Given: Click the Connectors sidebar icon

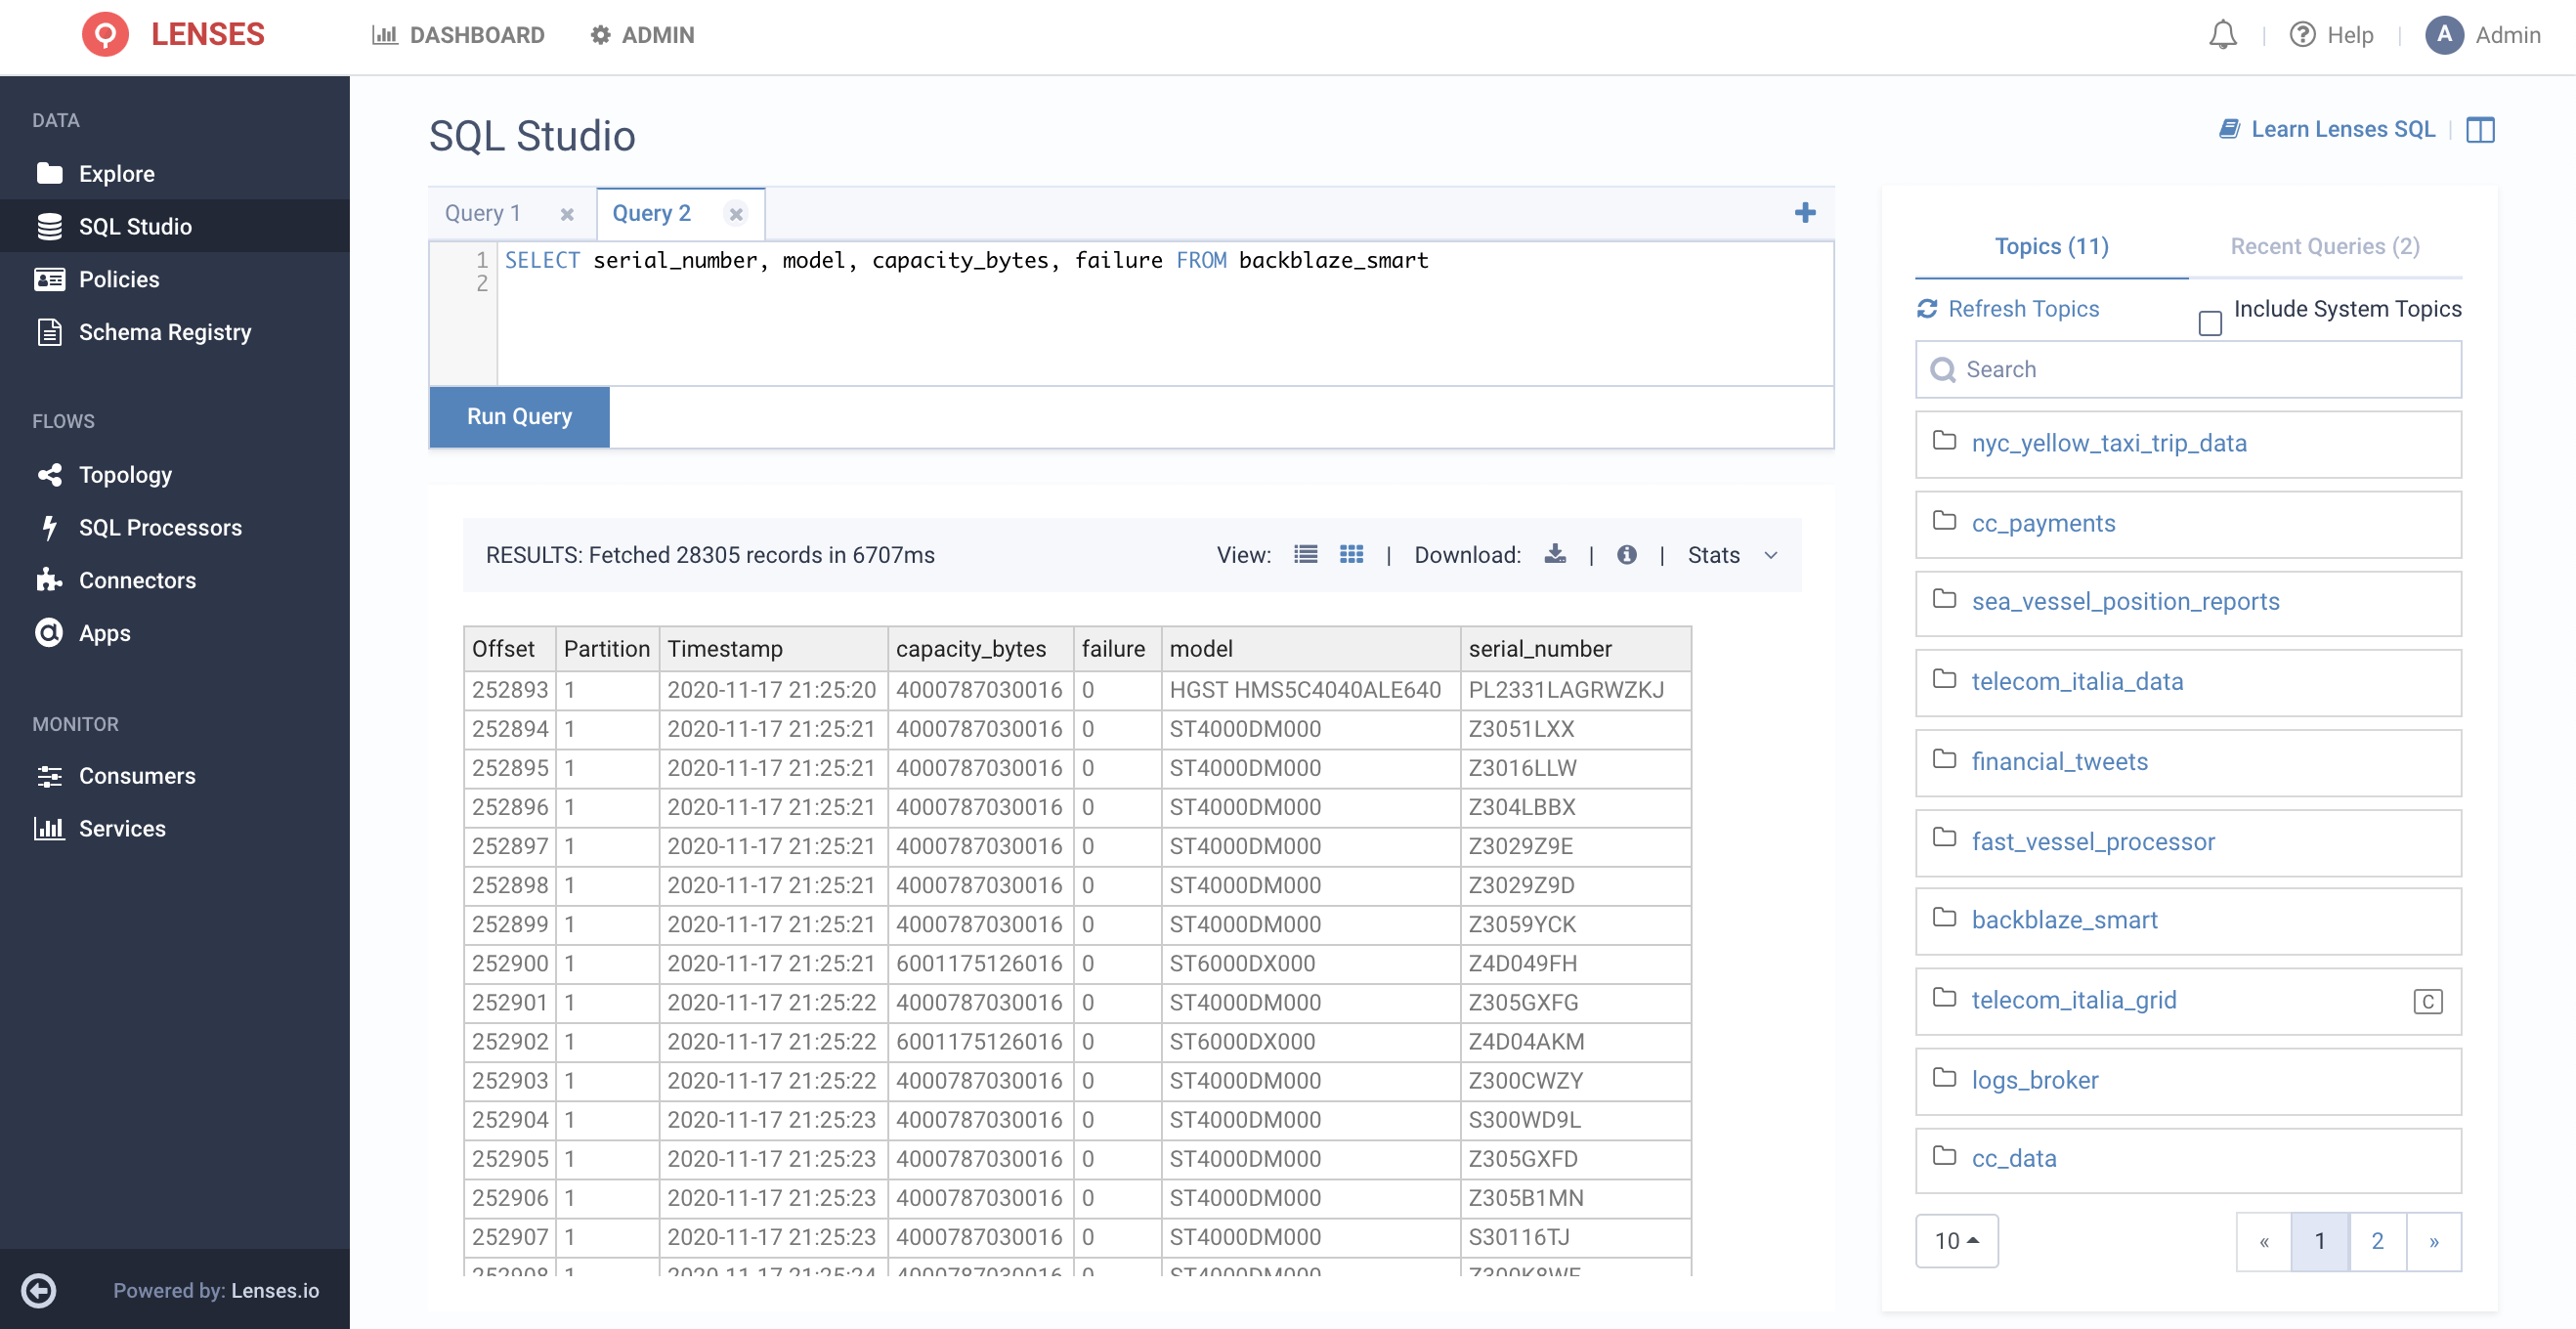Looking at the screenshot, I should (49, 579).
